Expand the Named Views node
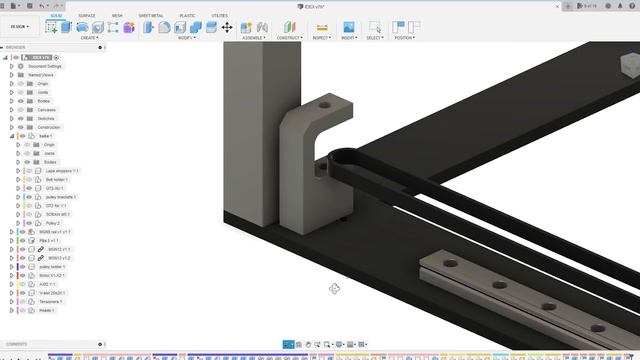 [11, 75]
